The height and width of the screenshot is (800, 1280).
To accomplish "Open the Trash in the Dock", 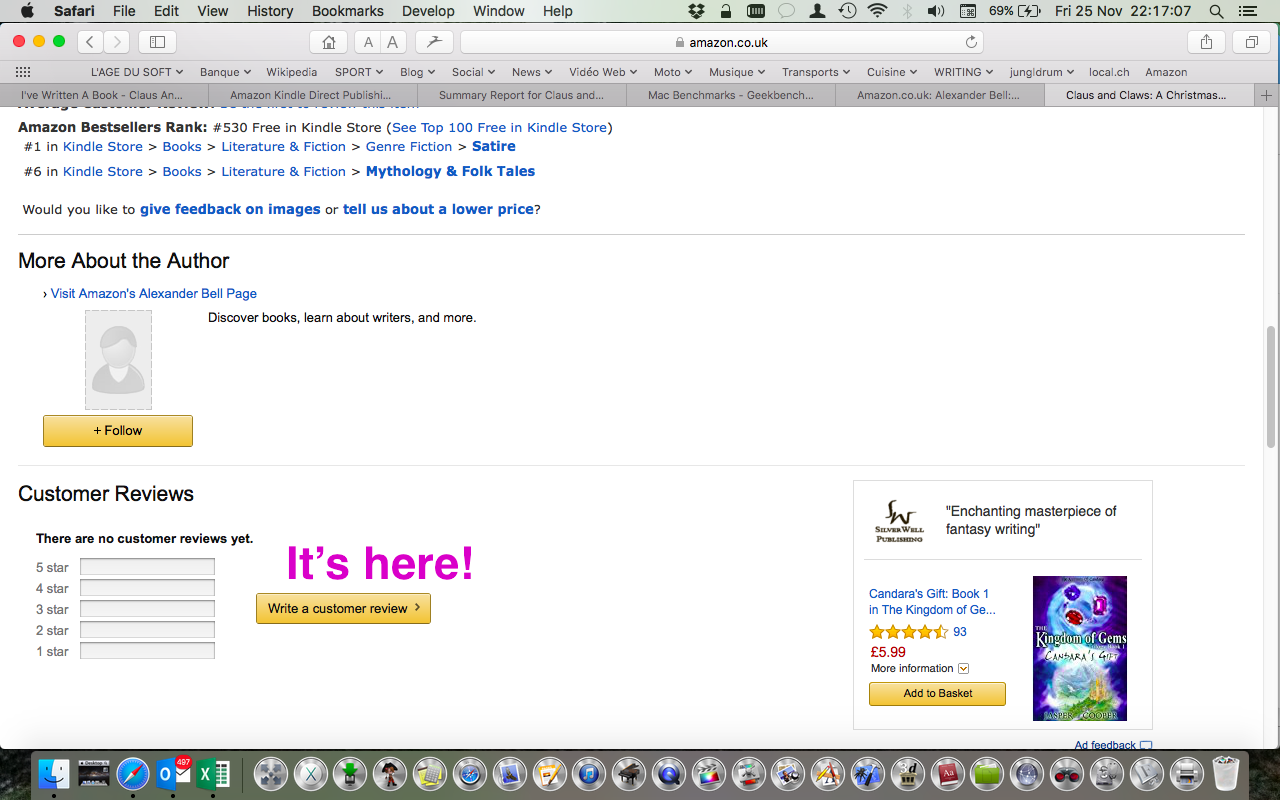I will (x=1225, y=774).
